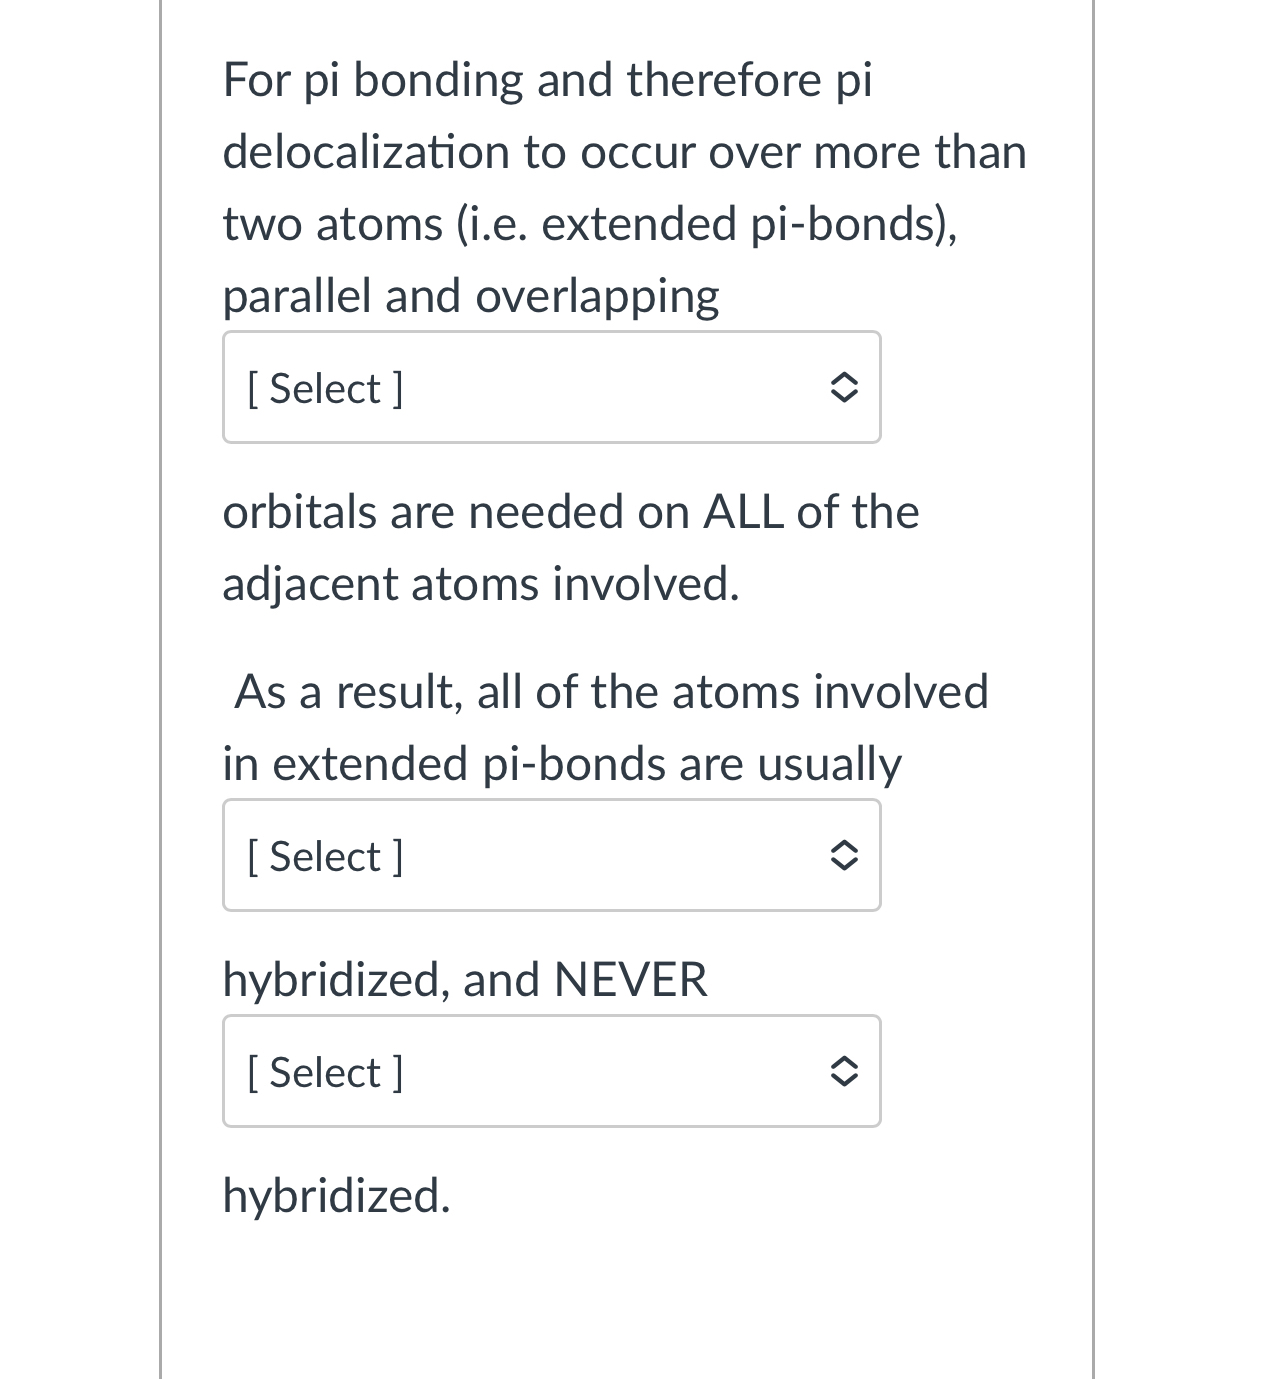Click the chevron arrows on the "are usually" dropdown

pos(843,855)
